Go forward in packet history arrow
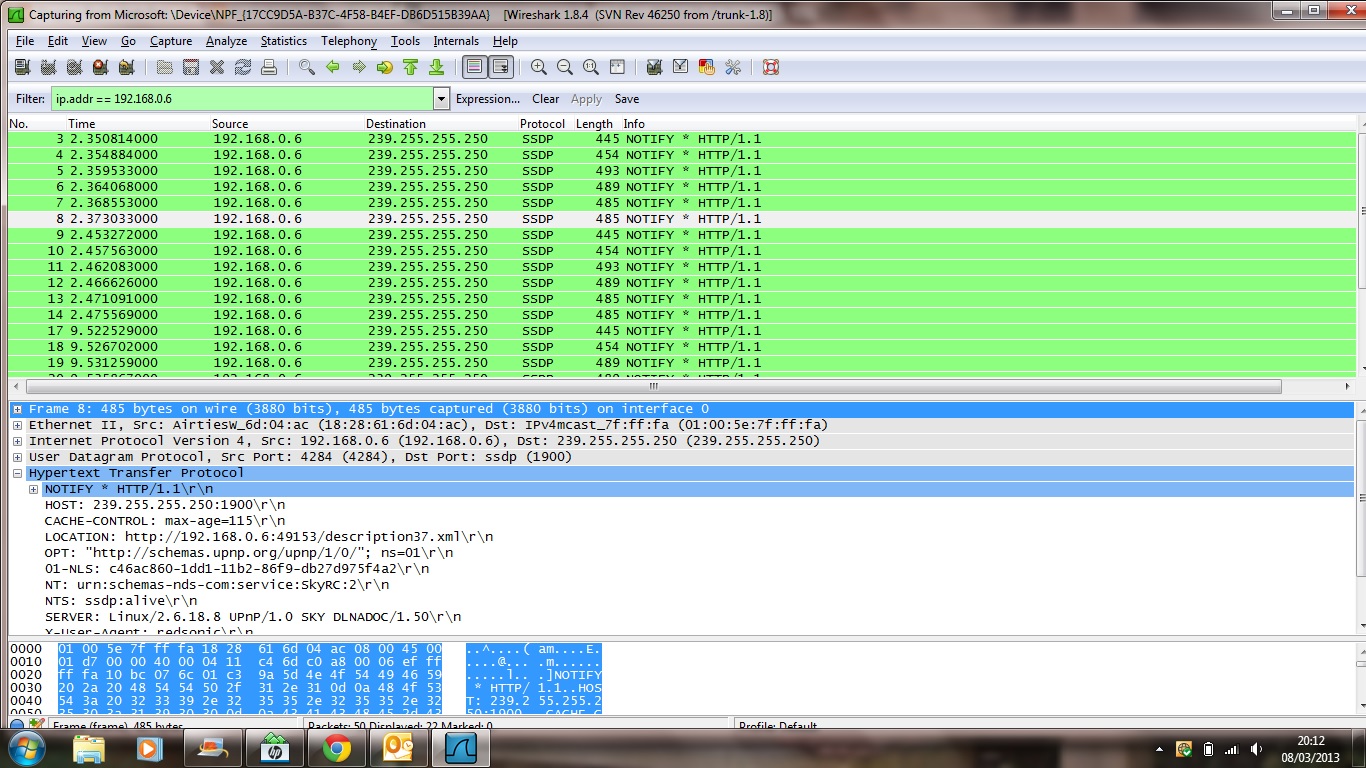The image size is (1366, 768). coord(359,67)
